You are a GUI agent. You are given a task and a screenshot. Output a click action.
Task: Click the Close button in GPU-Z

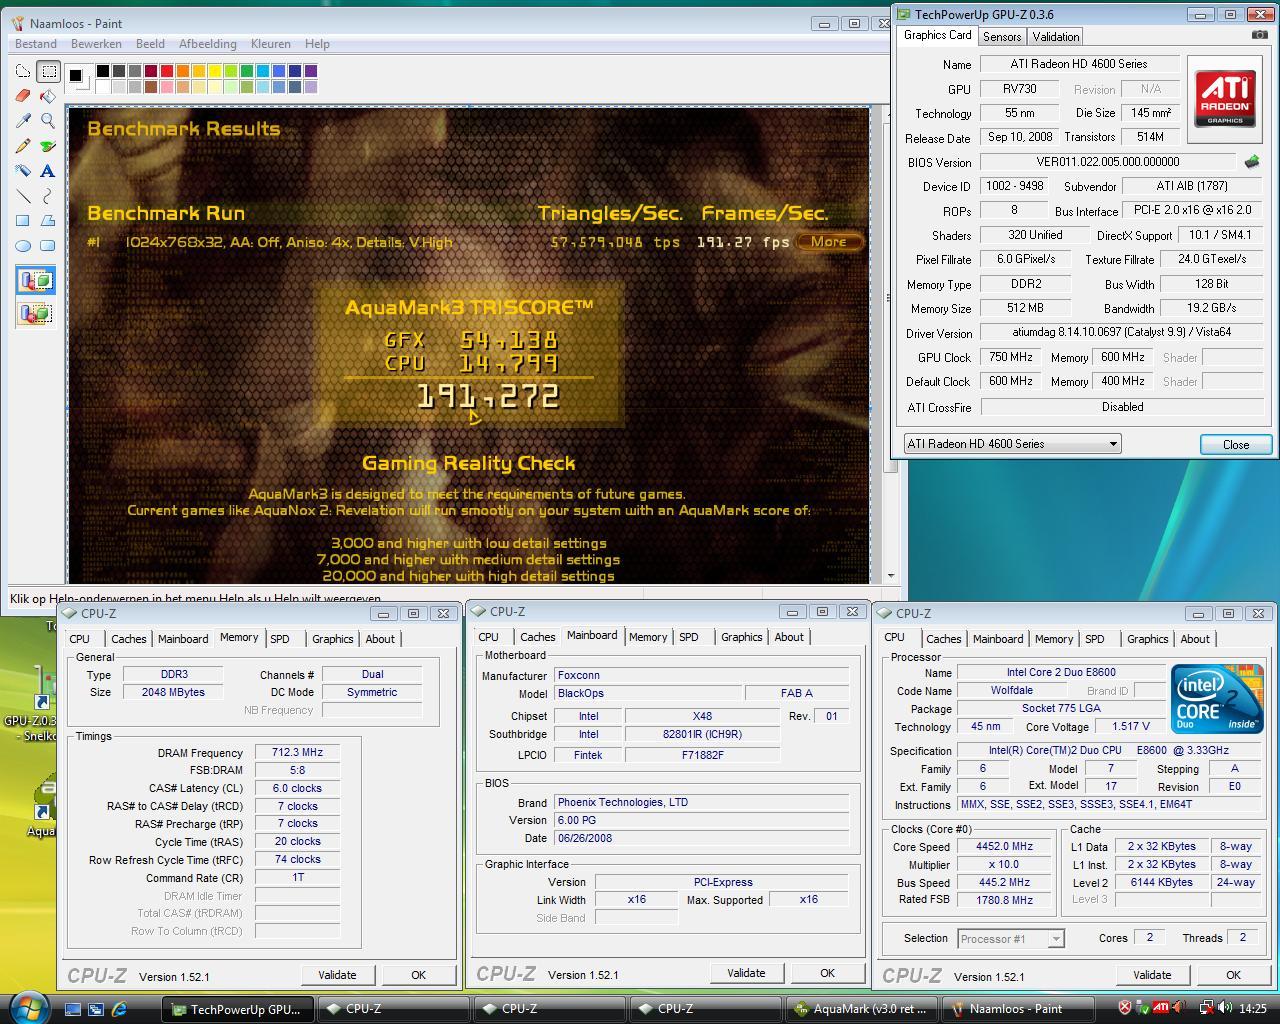tap(1235, 445)
